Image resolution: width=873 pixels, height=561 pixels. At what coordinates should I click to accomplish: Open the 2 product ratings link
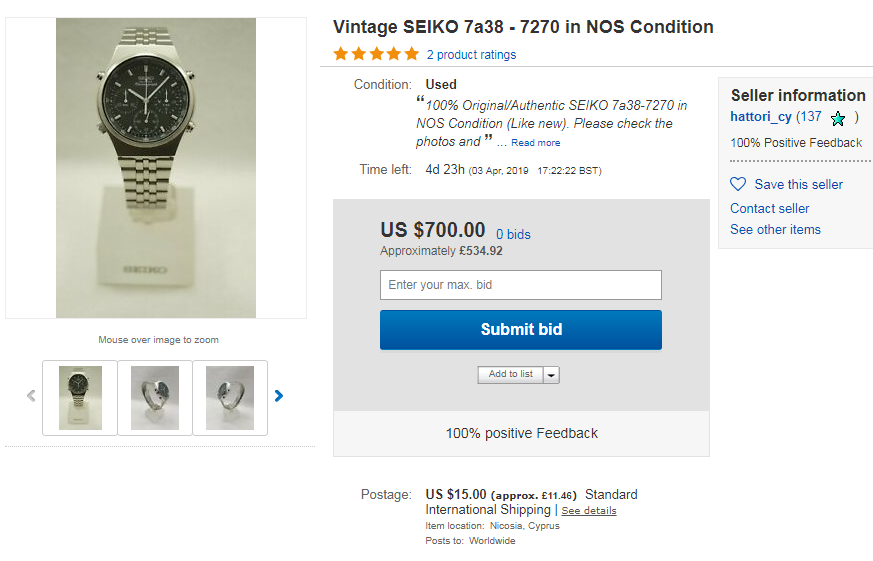coord(472,55)
